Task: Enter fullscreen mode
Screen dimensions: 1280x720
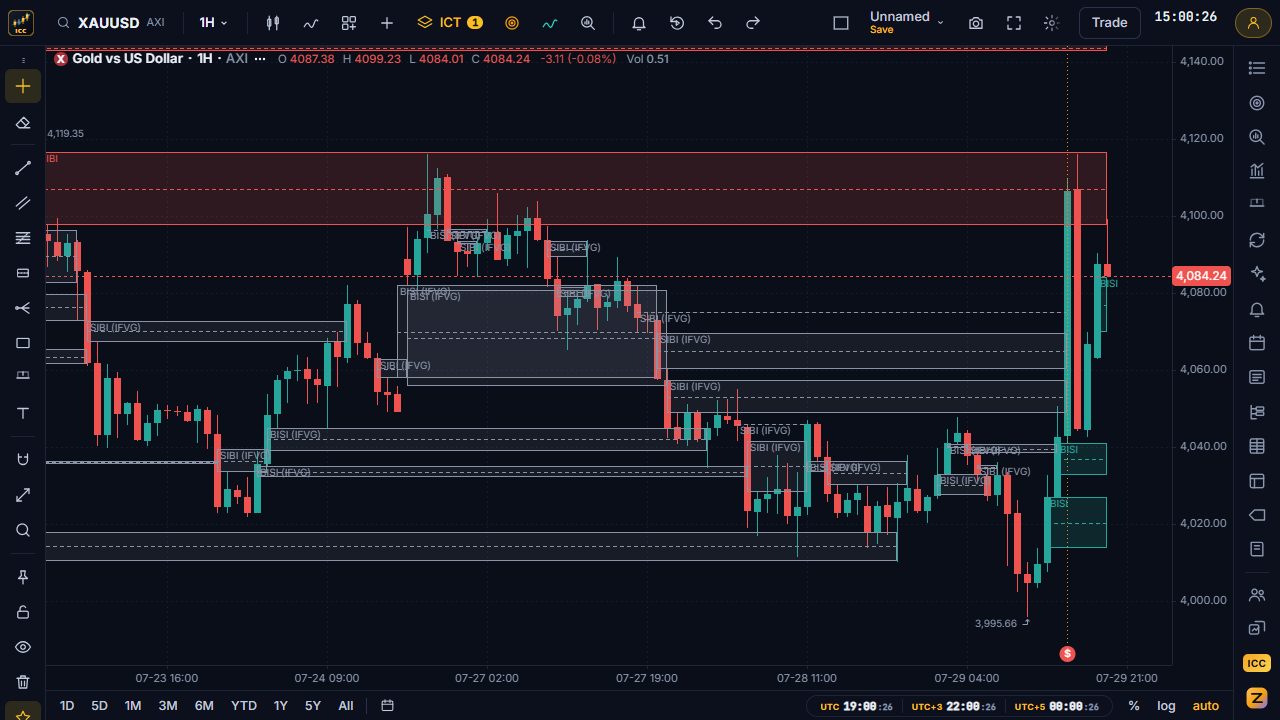Action: click(x=1014, y=22)
